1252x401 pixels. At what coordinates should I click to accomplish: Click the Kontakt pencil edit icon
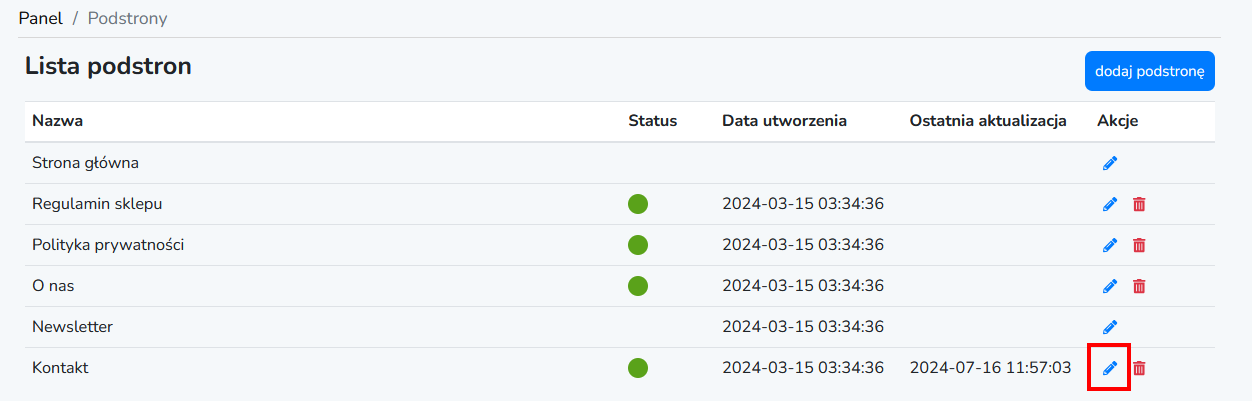tap(1109, 368)
